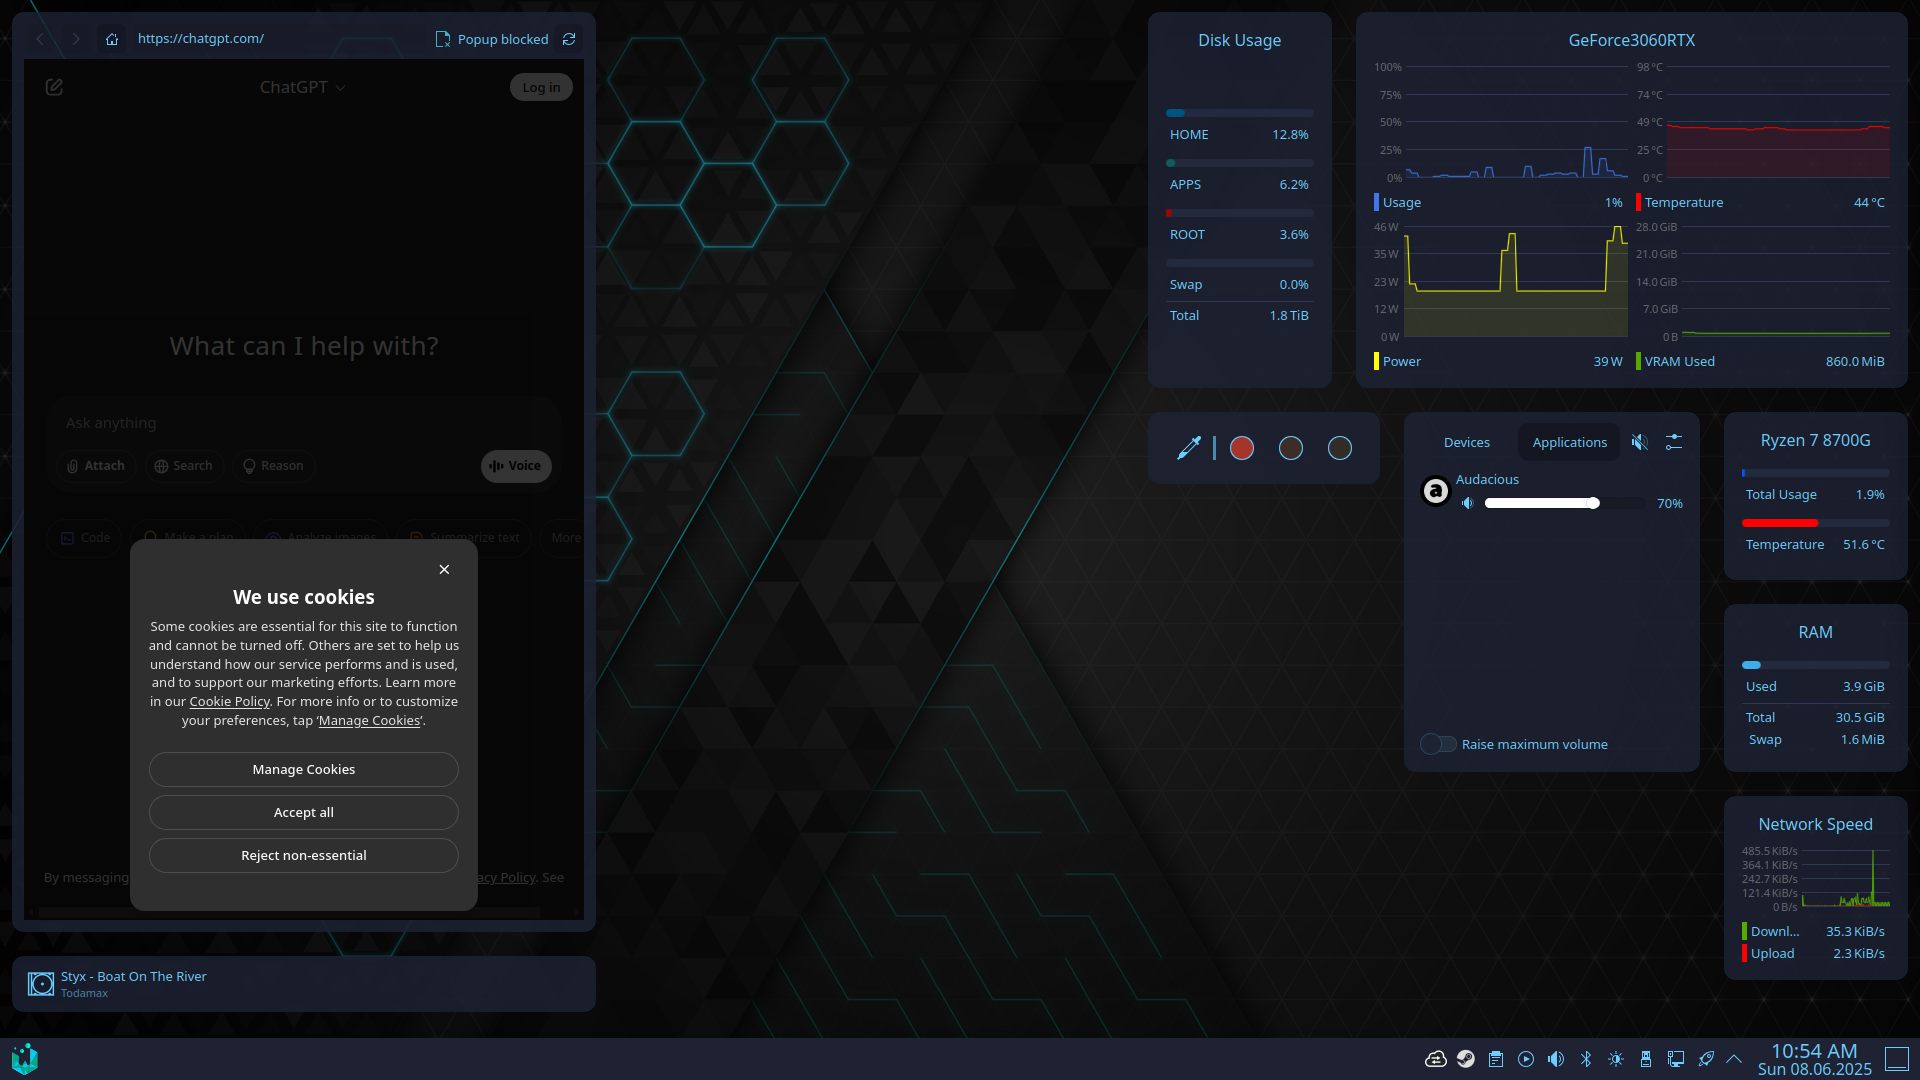
Task: Go back in the browser widget
Action: 40,39
